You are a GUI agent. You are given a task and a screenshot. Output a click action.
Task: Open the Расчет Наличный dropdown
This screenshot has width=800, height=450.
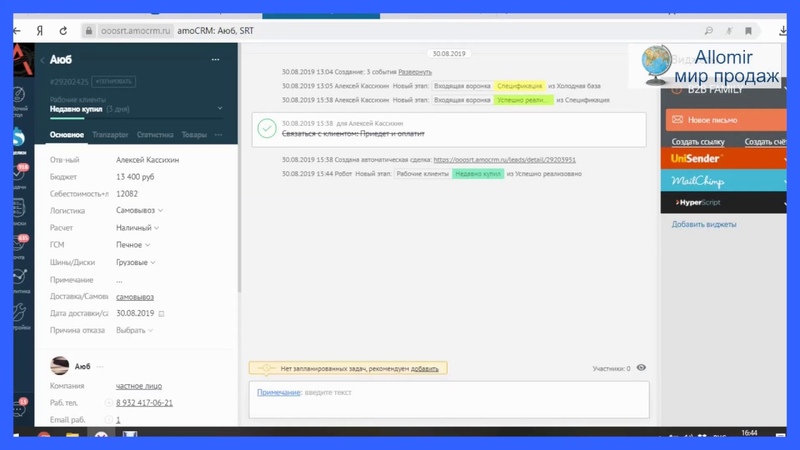point(138,228)
